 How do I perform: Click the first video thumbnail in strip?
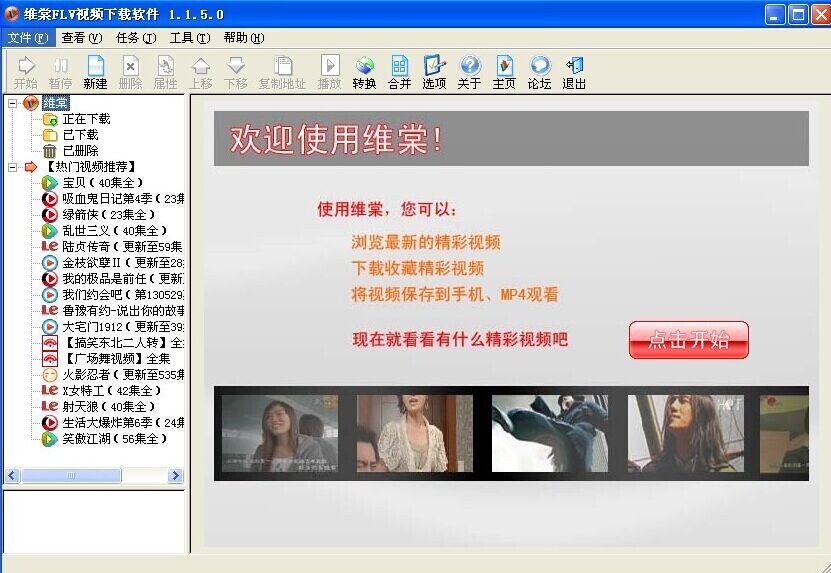(x=280, y=433)
